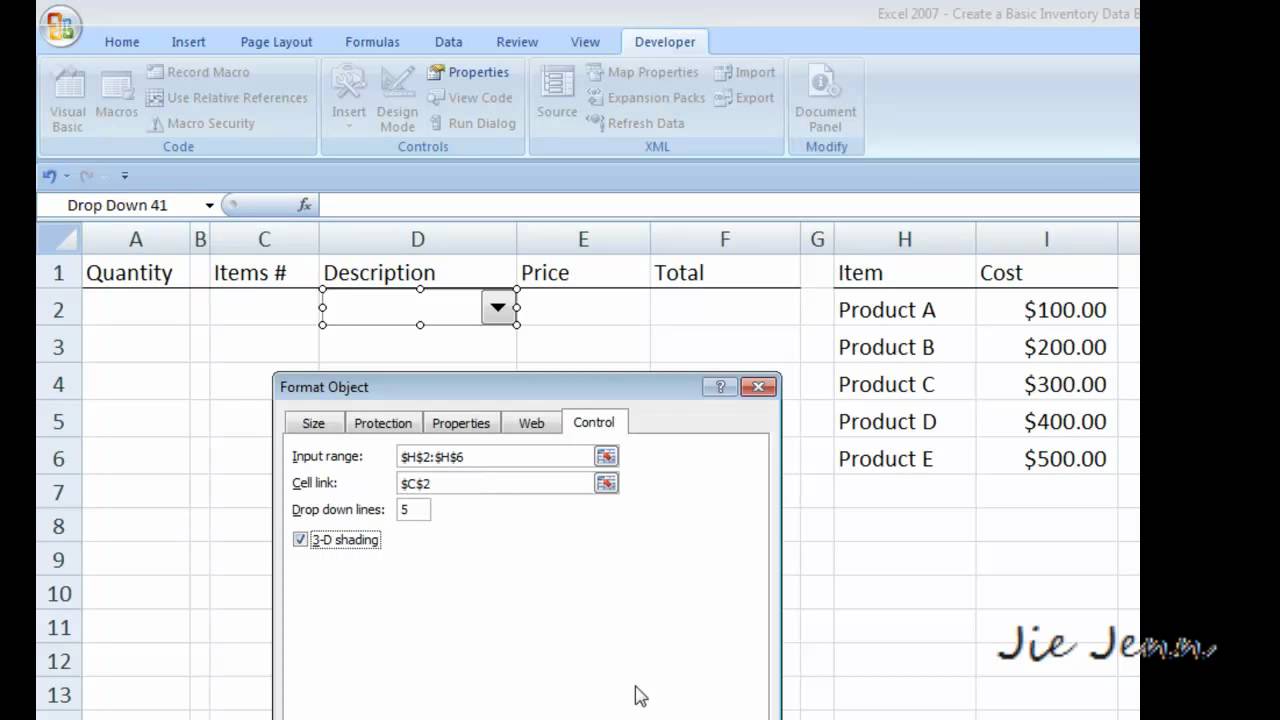
Task: Switch to the Protection tab
Action: 383,423
